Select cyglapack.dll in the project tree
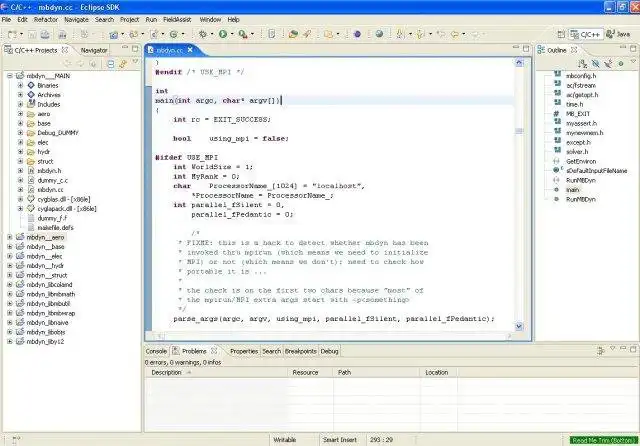 coord(67,209)
